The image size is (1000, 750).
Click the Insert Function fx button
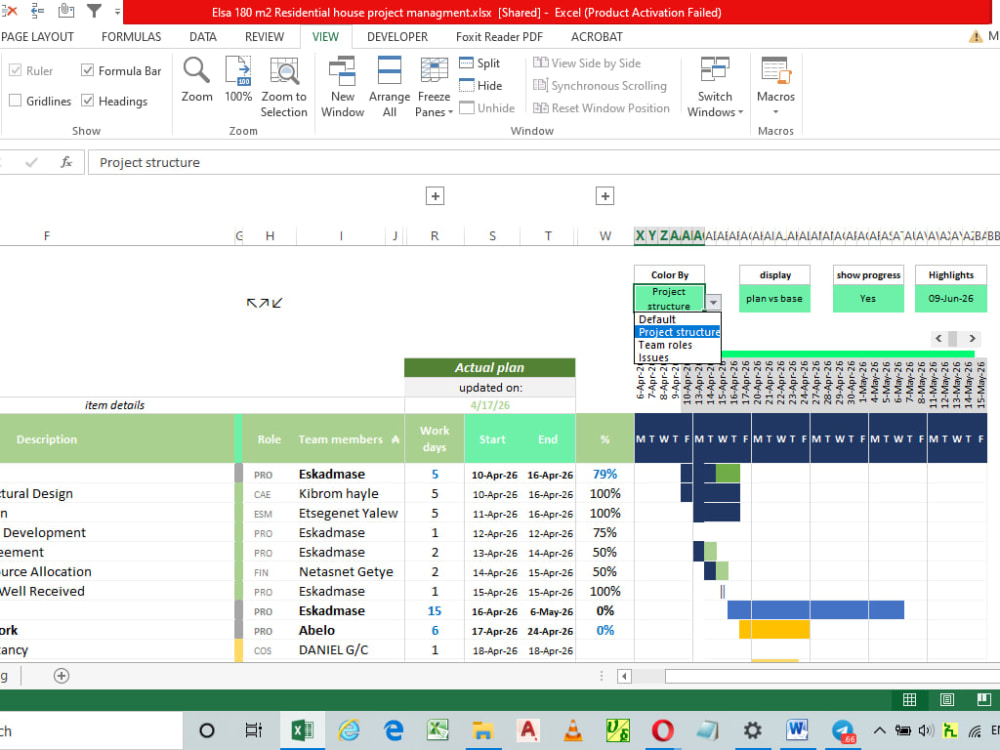tap(66, 163)
